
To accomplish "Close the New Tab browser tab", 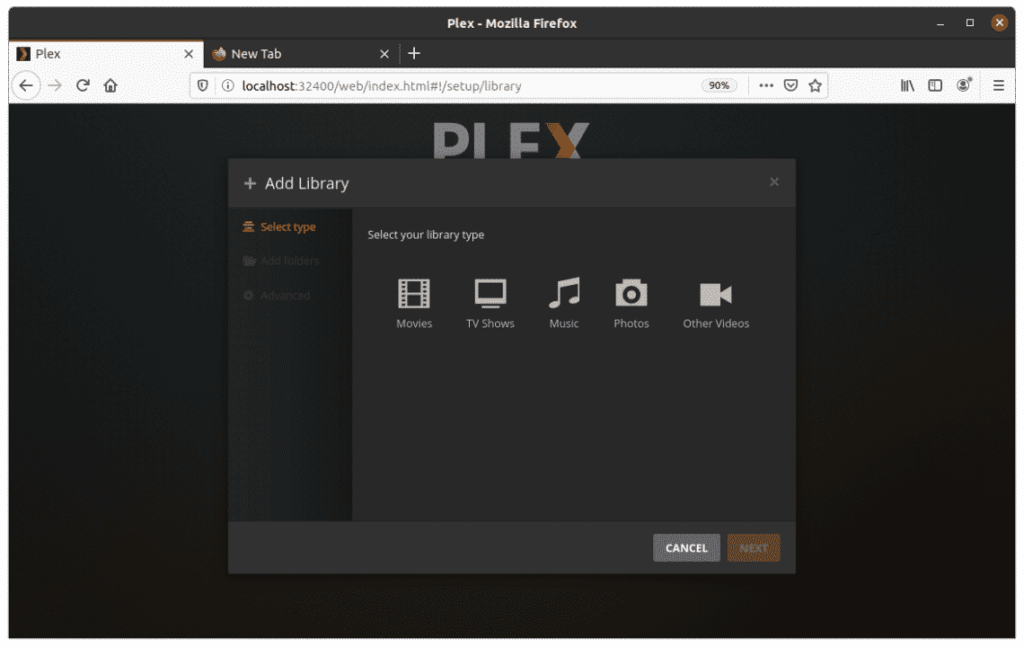I will click(x=384, y=54).
